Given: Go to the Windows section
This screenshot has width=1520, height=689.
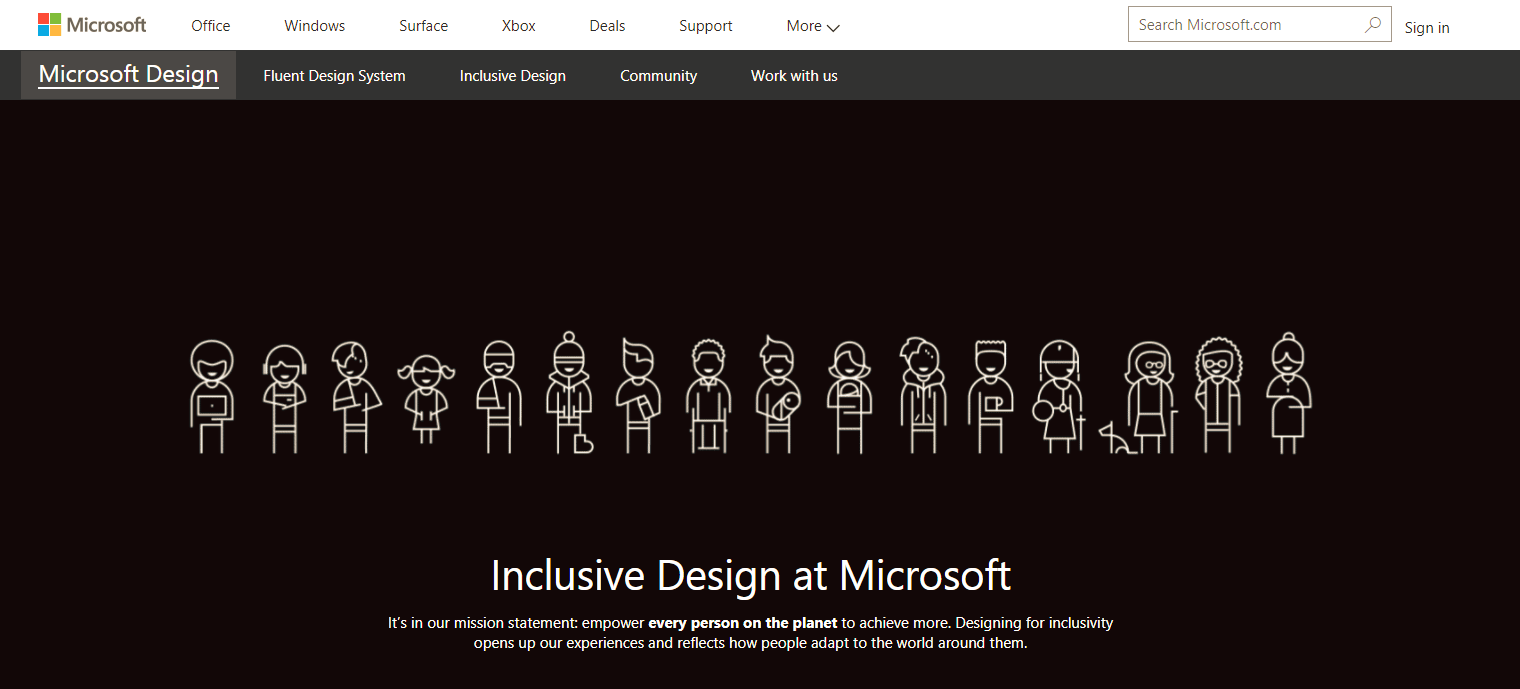Looking at the screenshot, I should [314, 26].
